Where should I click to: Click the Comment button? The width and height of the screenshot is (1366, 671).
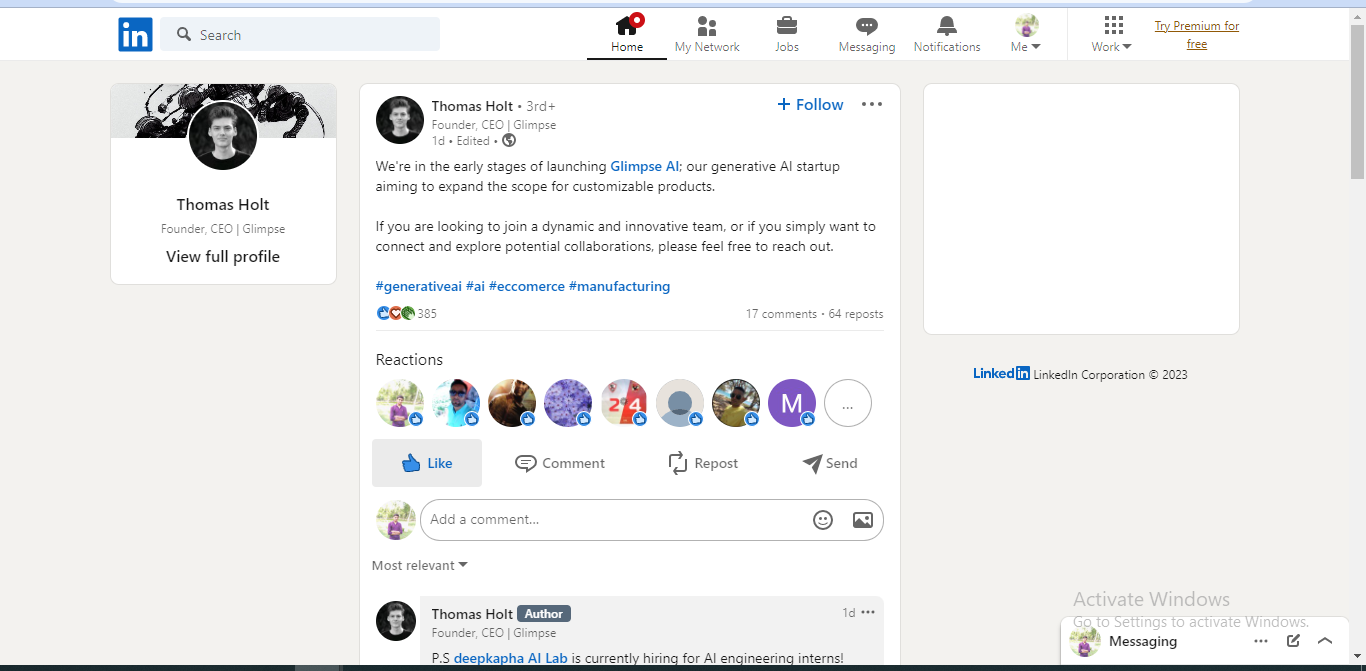tap(560, 463)
